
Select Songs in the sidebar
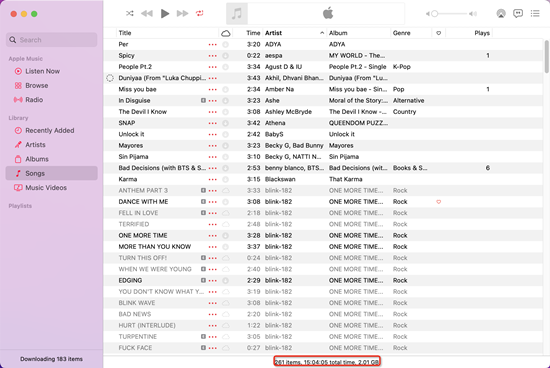52,173
